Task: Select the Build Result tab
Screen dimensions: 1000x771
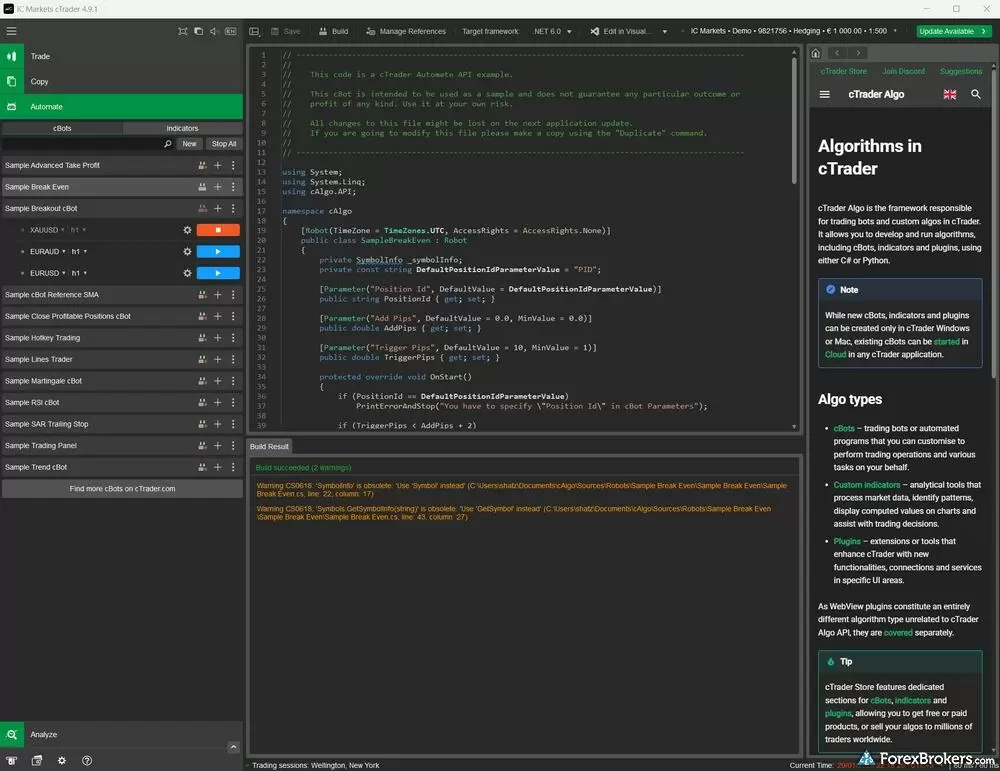Action: [x=269, y=446]
